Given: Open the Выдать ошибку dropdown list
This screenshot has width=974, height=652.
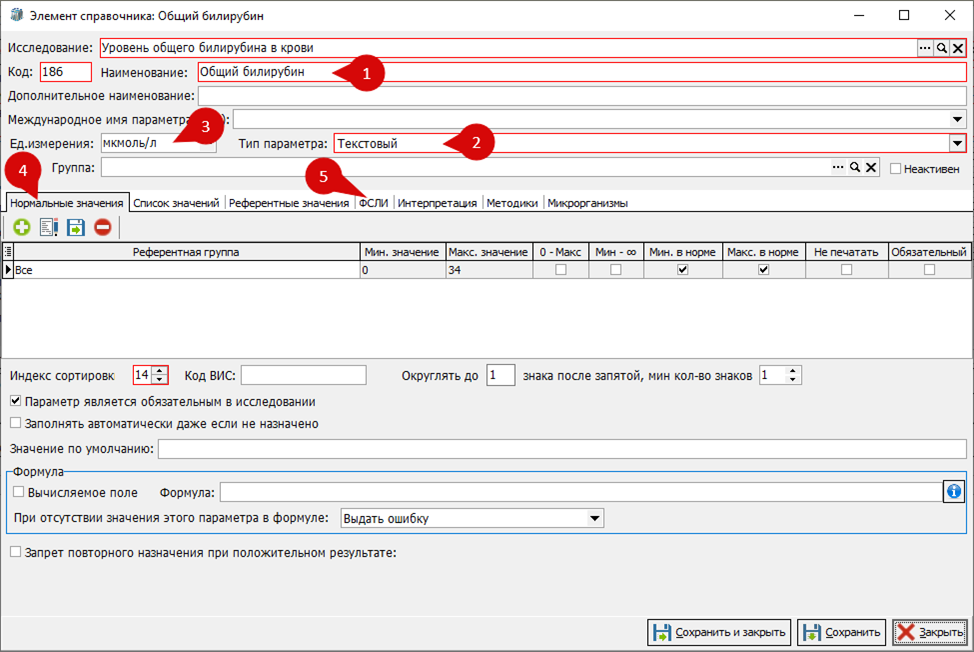Looking at the screenshot, I should click(x=594, y=518).
